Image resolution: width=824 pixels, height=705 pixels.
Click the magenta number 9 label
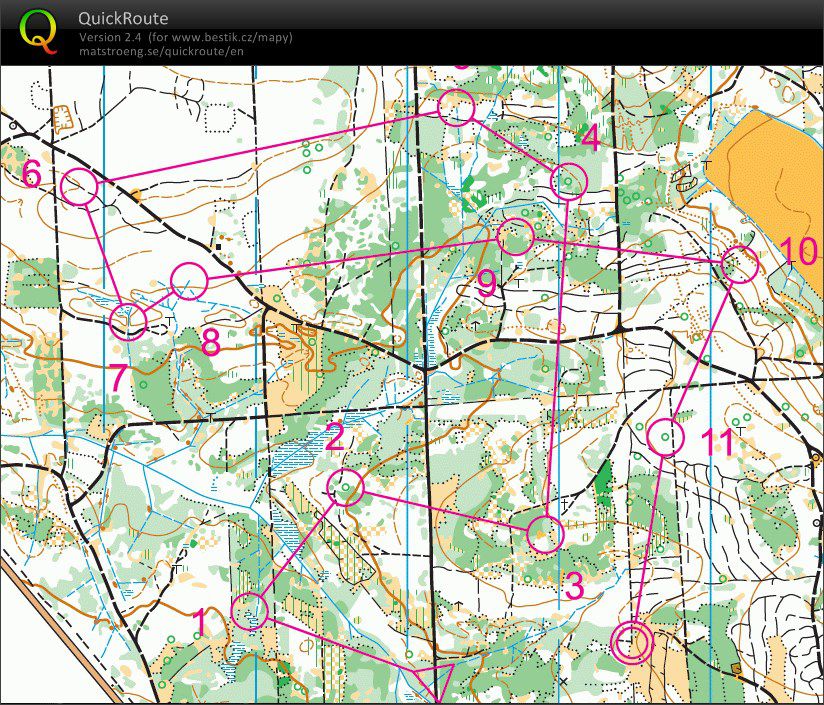pos(487,284)
